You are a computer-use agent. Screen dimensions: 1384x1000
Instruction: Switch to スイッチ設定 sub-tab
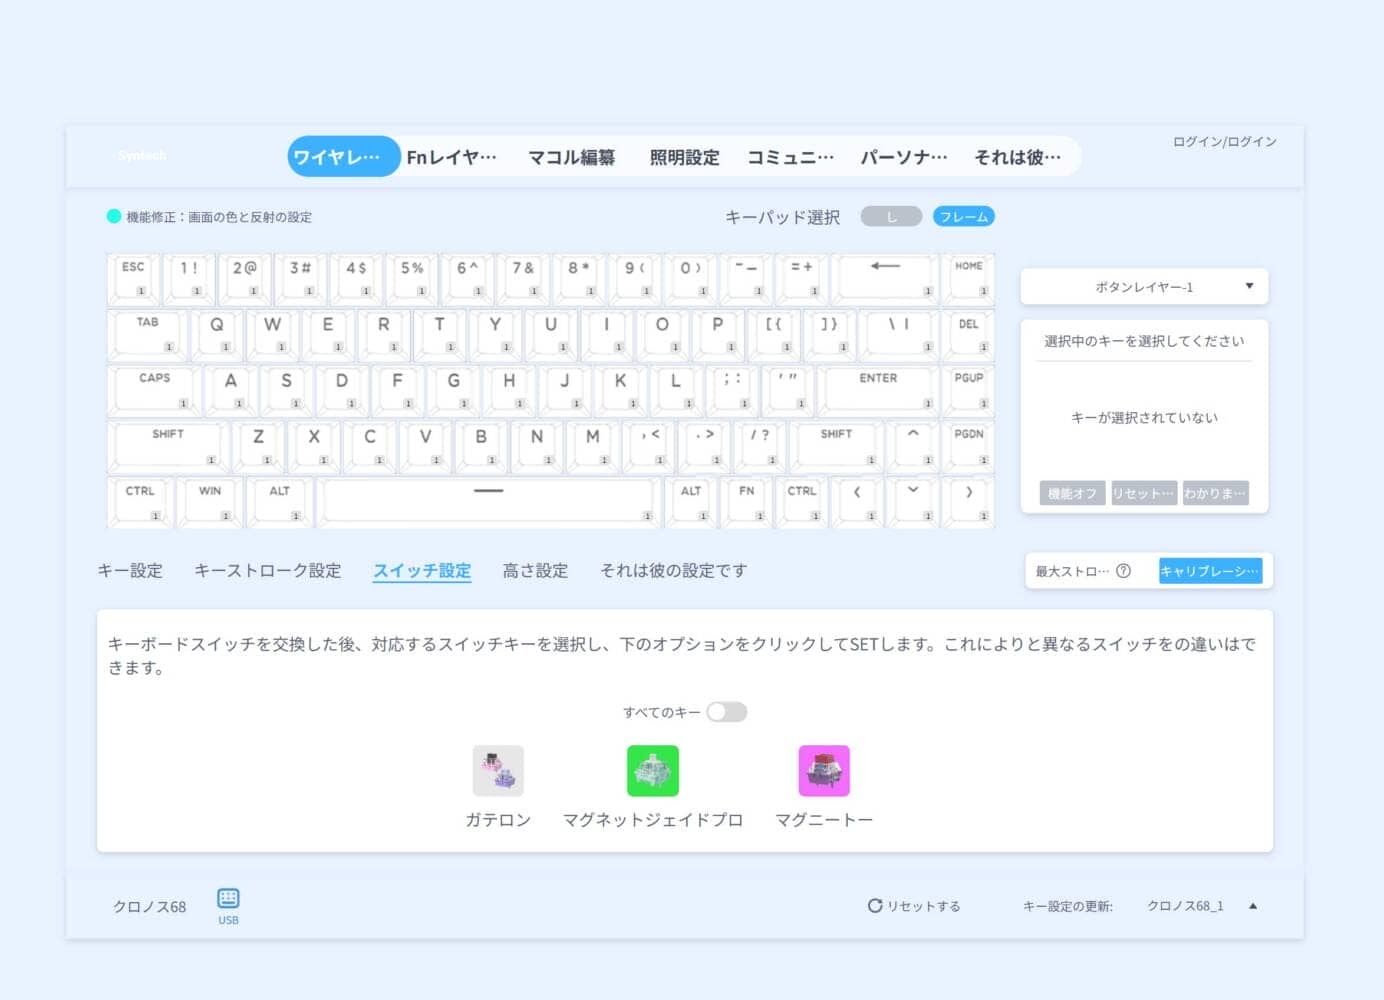point(422,570)
